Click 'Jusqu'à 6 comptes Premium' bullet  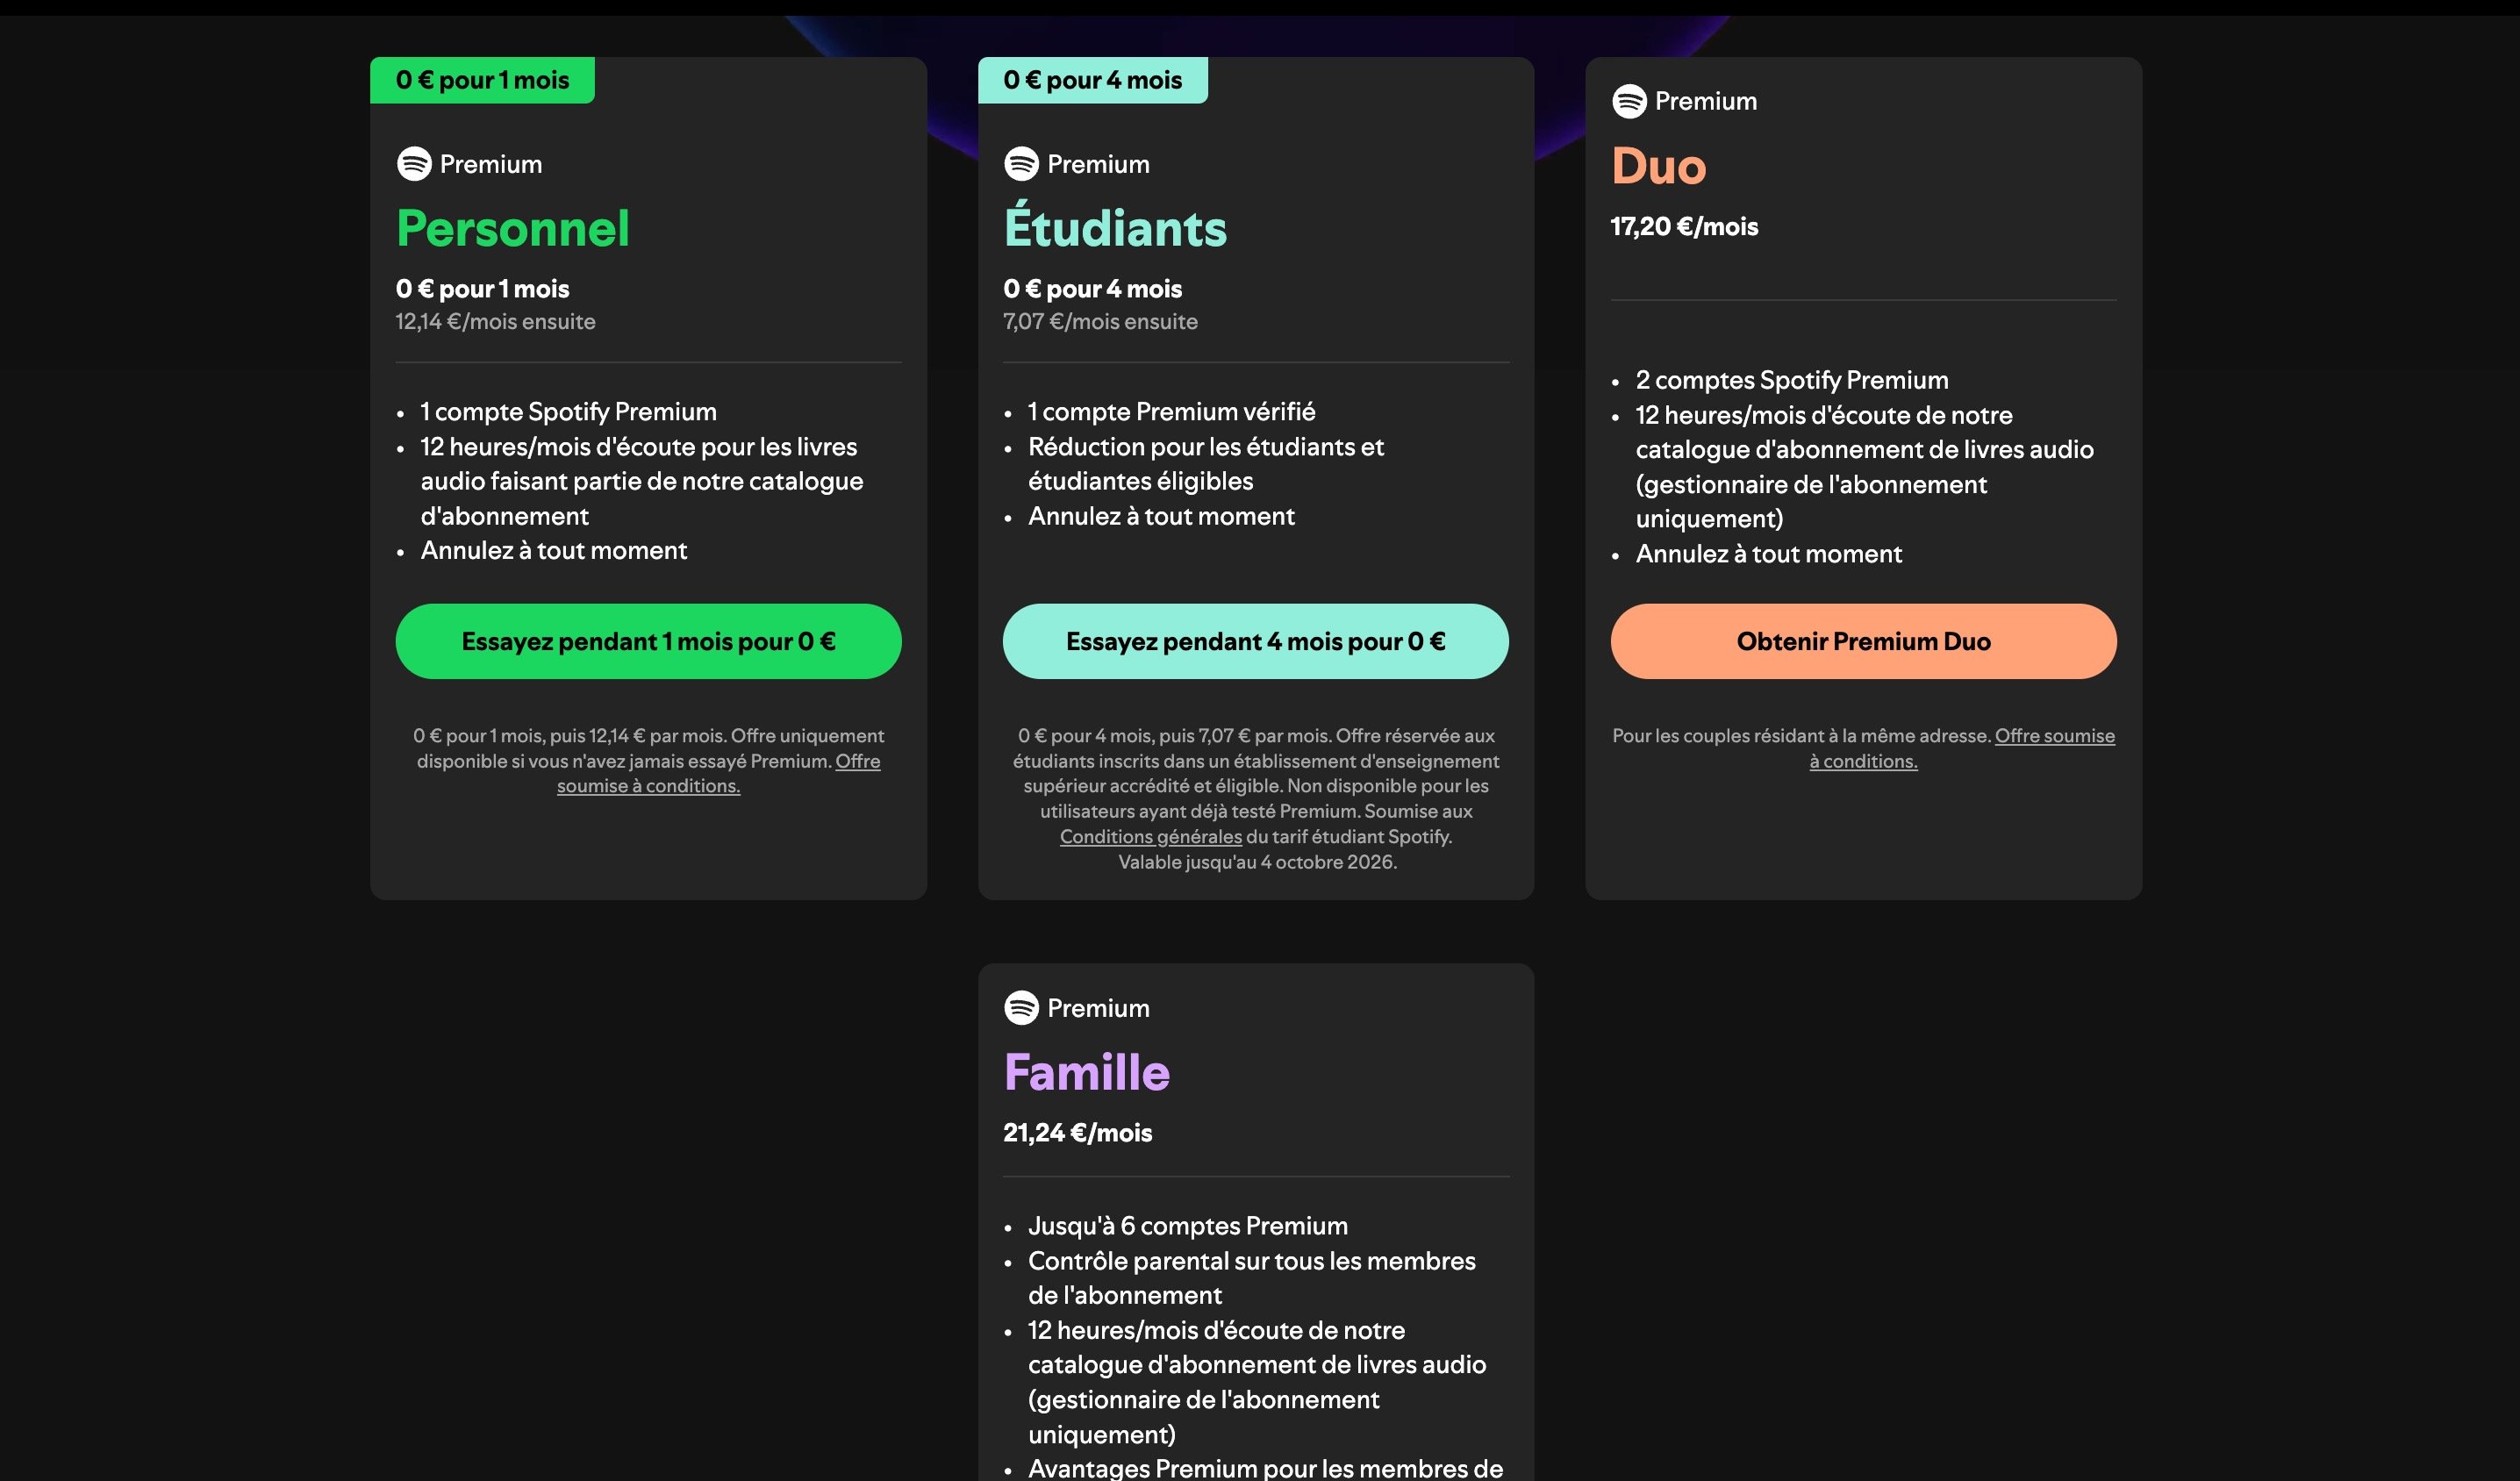pyautogui.click(x=1187, y=1225)
